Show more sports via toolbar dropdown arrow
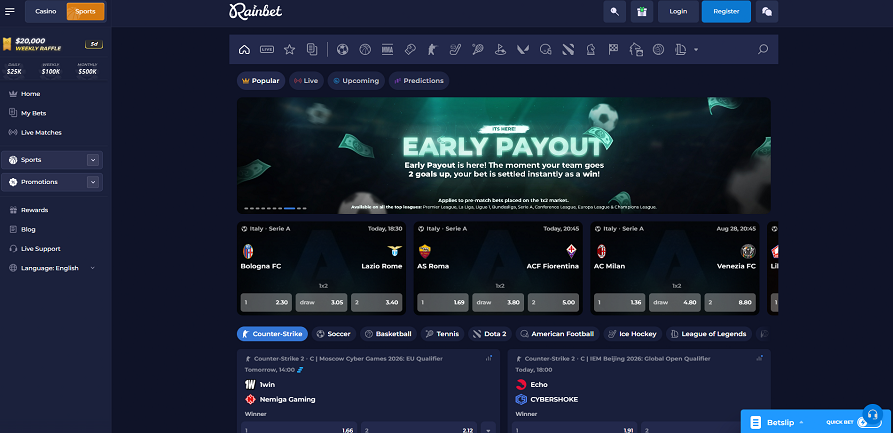 coord(696,50)
